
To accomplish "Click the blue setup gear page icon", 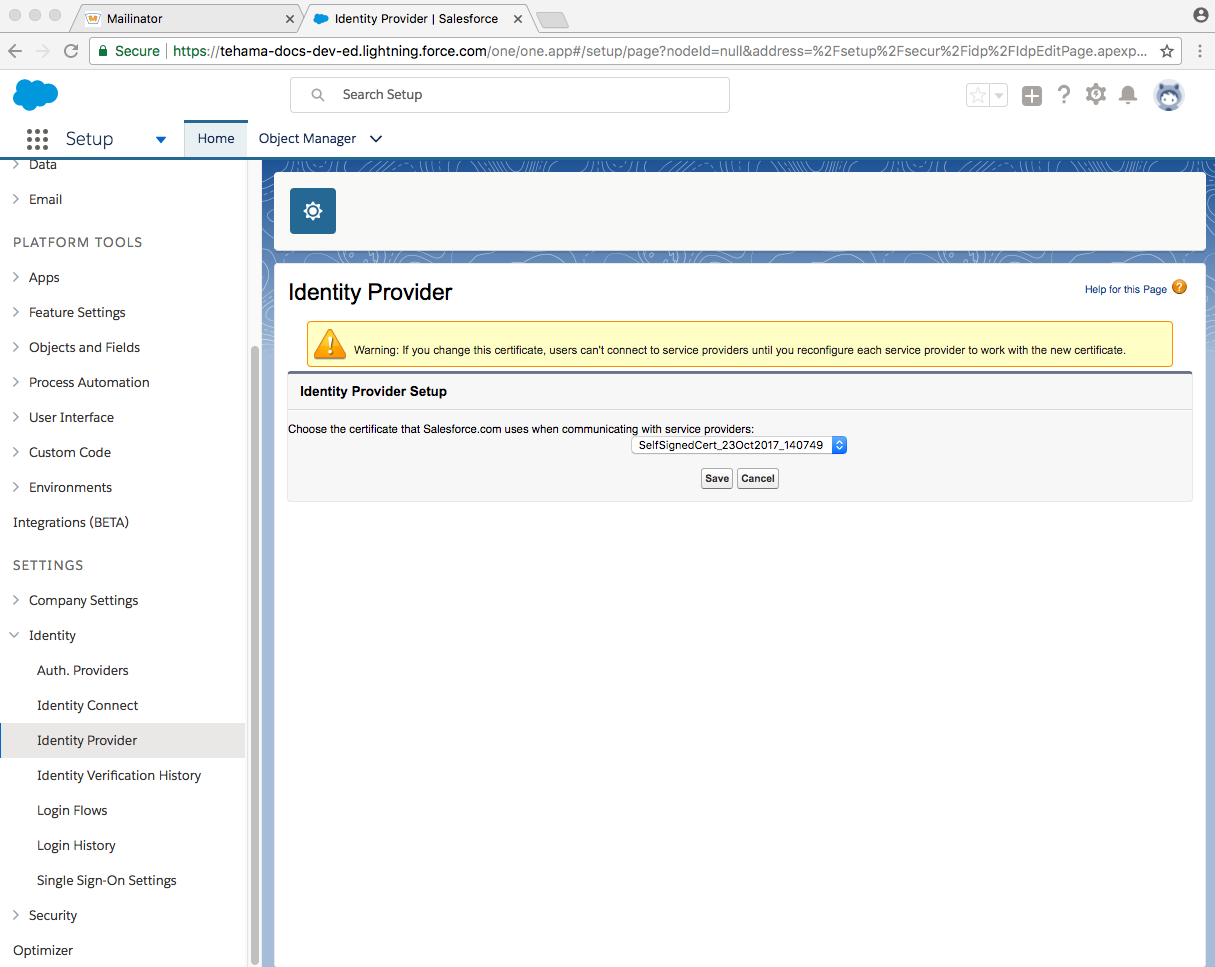I will [313, 211].
